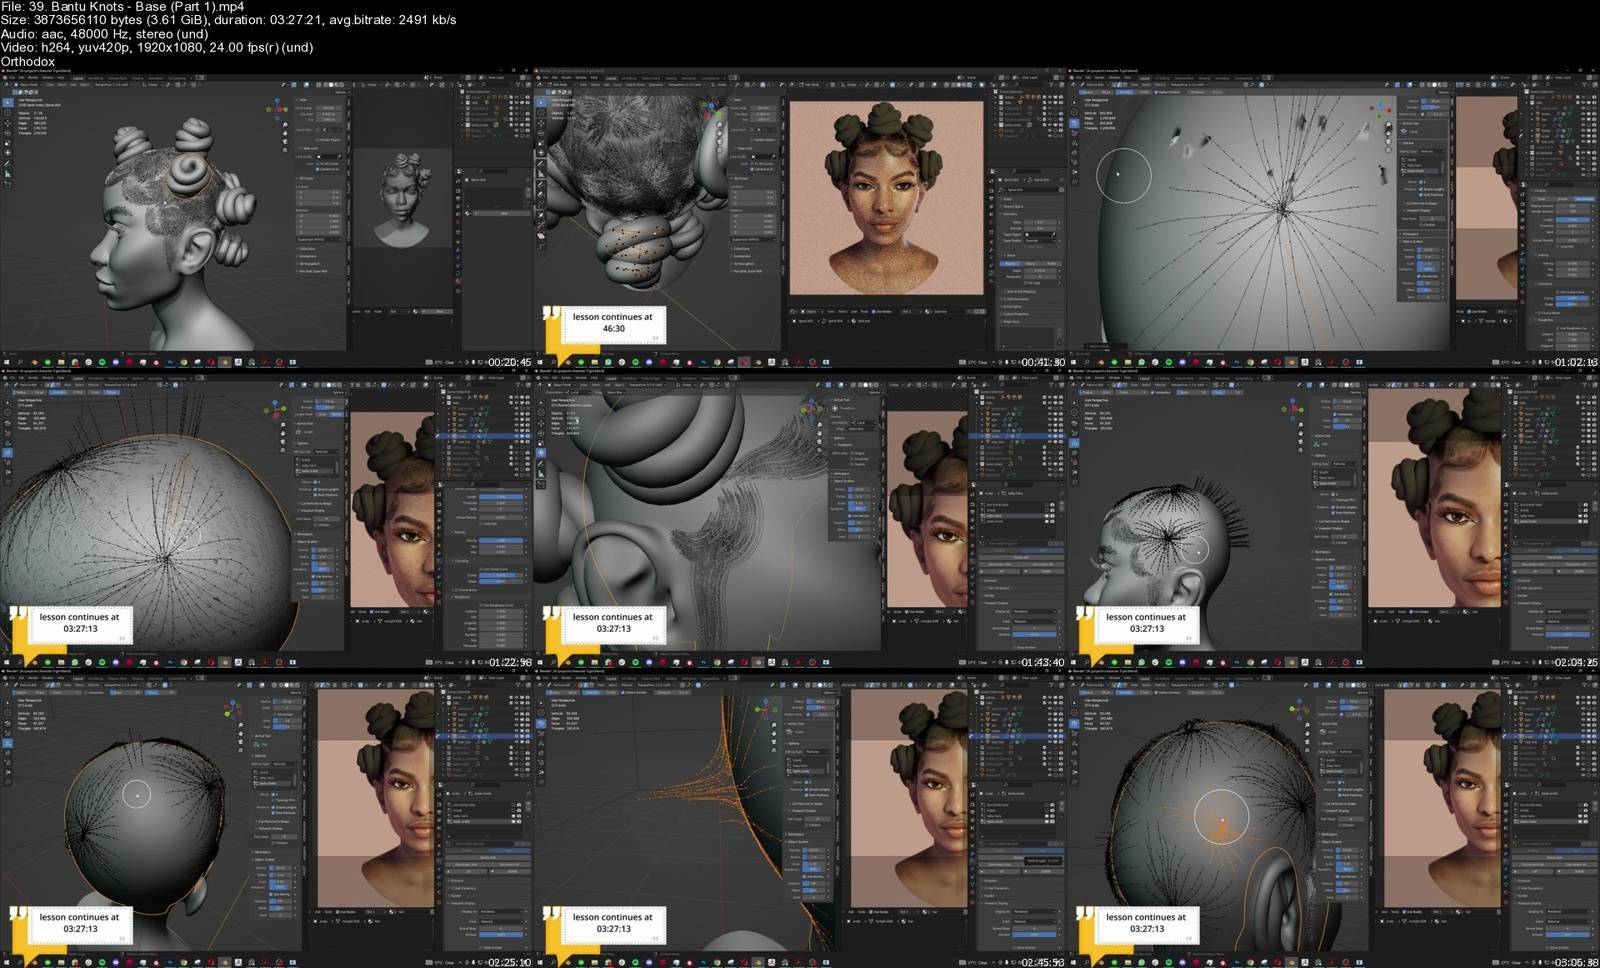1600x968 pixels.
Task: Select the Select Box tool in the 00:20:45 frame
Action: pyautogui.click(x=7, y=102)
